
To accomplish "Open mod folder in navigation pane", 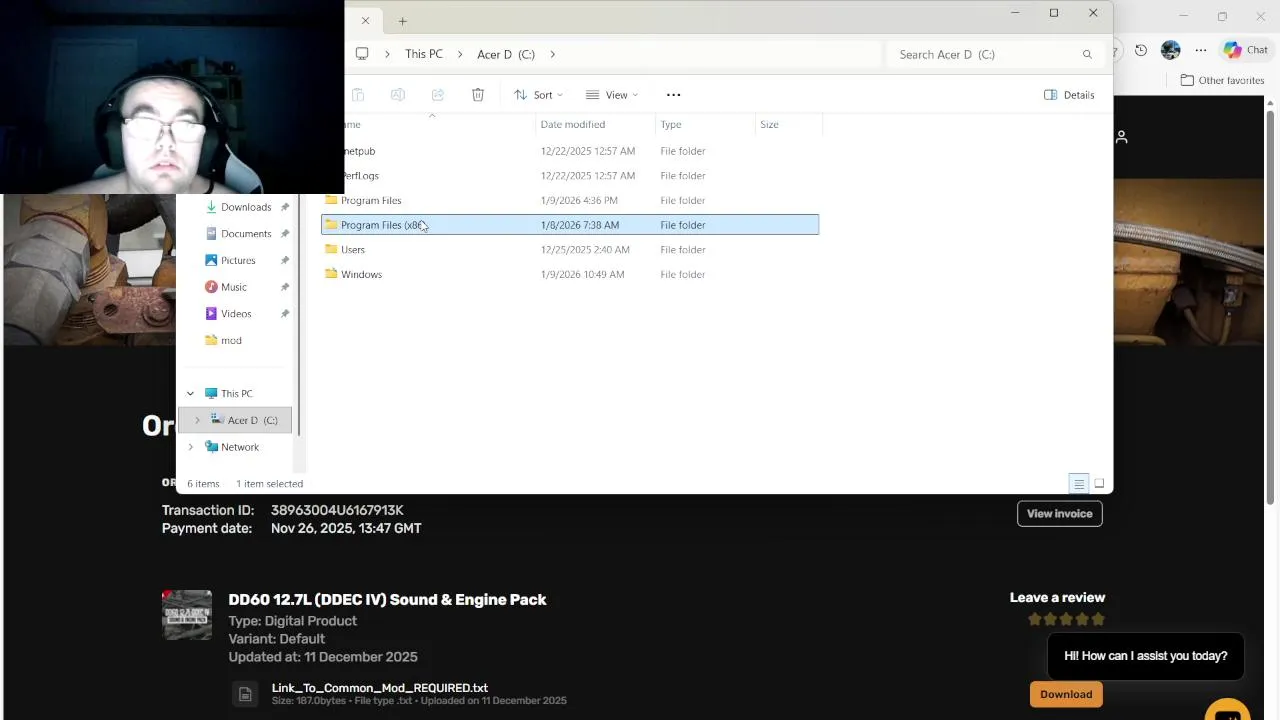I will (231, 340).
